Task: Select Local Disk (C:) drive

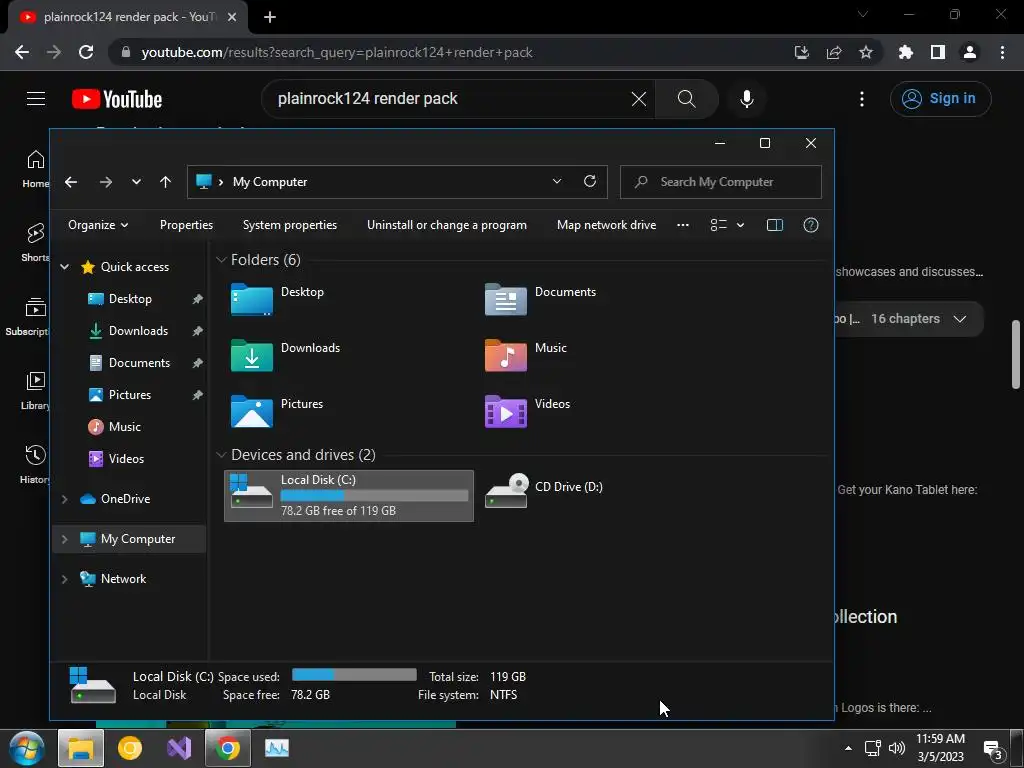Action: click(349, 496)
